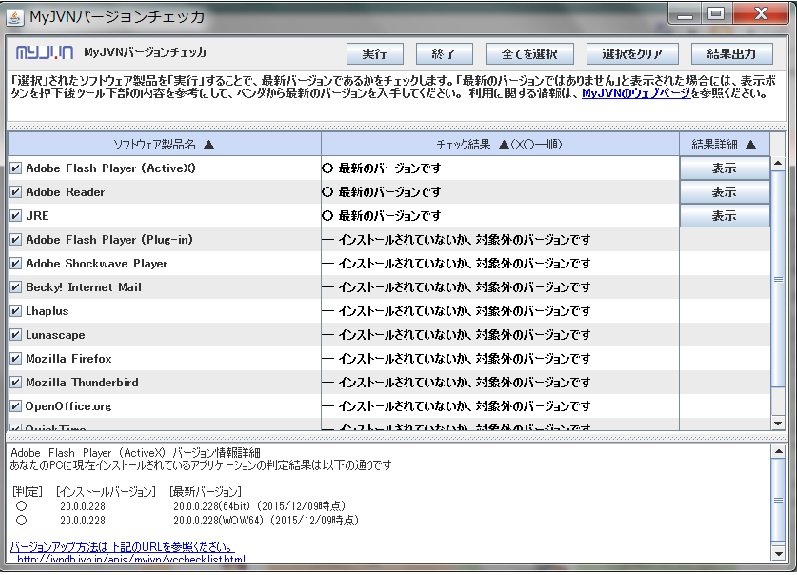Screen dimensions: 797x575
Task: Sort by チェック結果 column header
Action: 500,144
